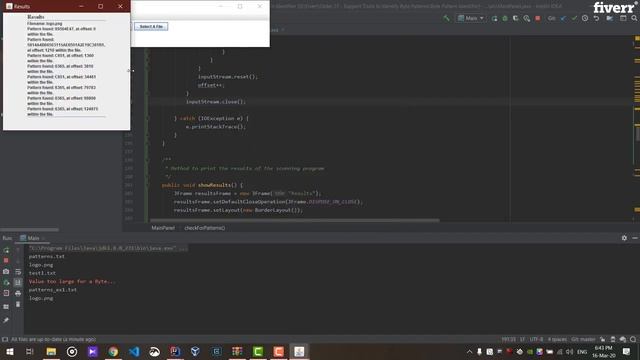Click the Java app icon on the taskbar
The image size is (640, 360).
(x=299, y=351)
